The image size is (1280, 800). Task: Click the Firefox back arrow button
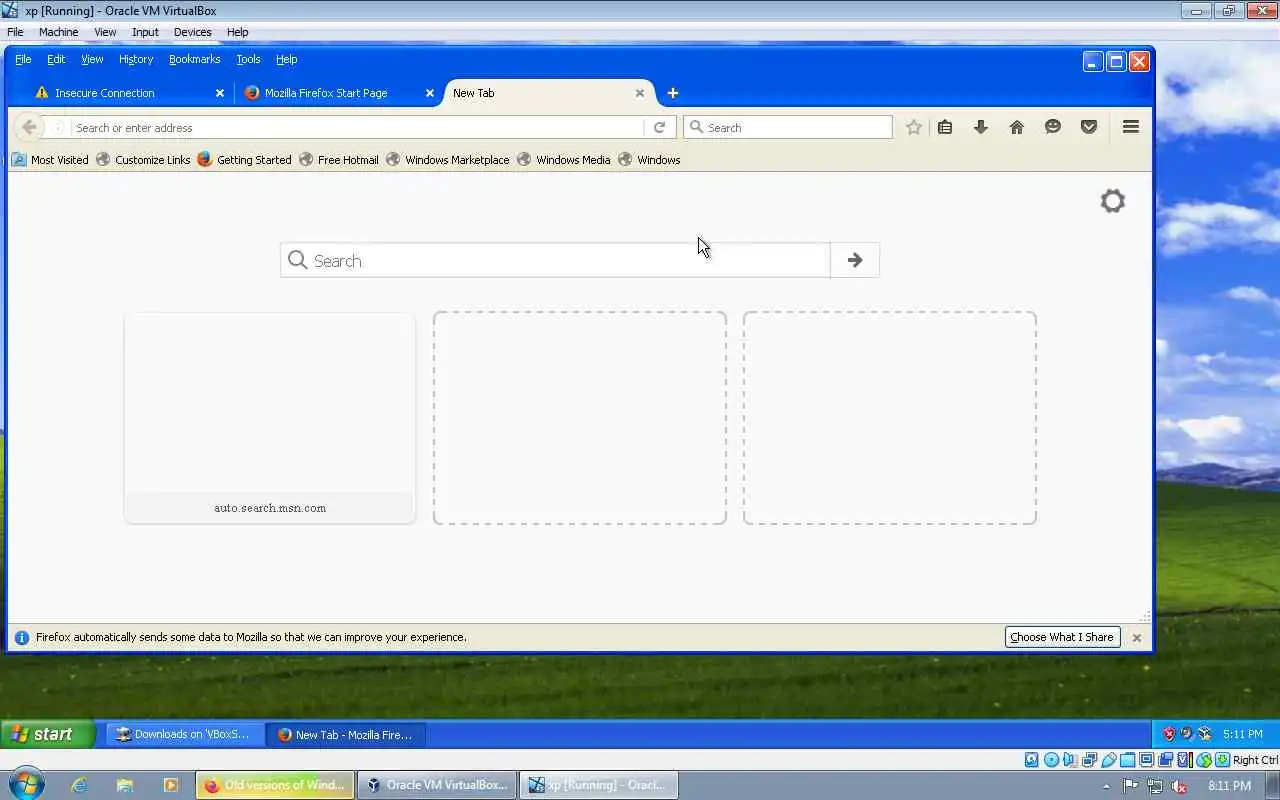point(29,127)
